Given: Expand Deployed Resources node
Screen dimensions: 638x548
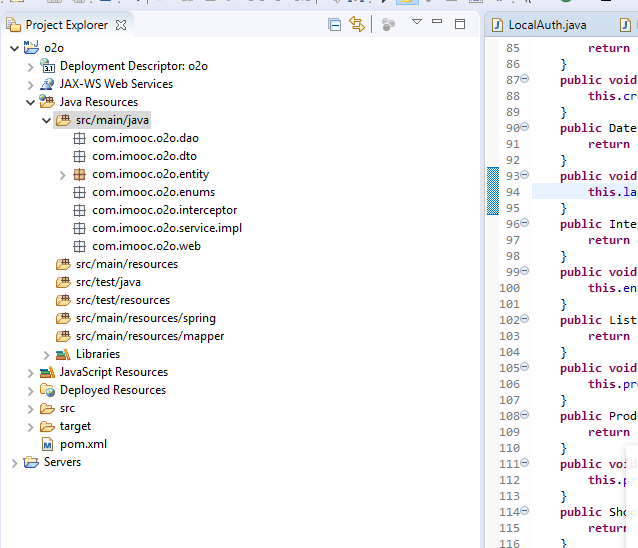Looking at the screenshot, I should pos(31,391).
